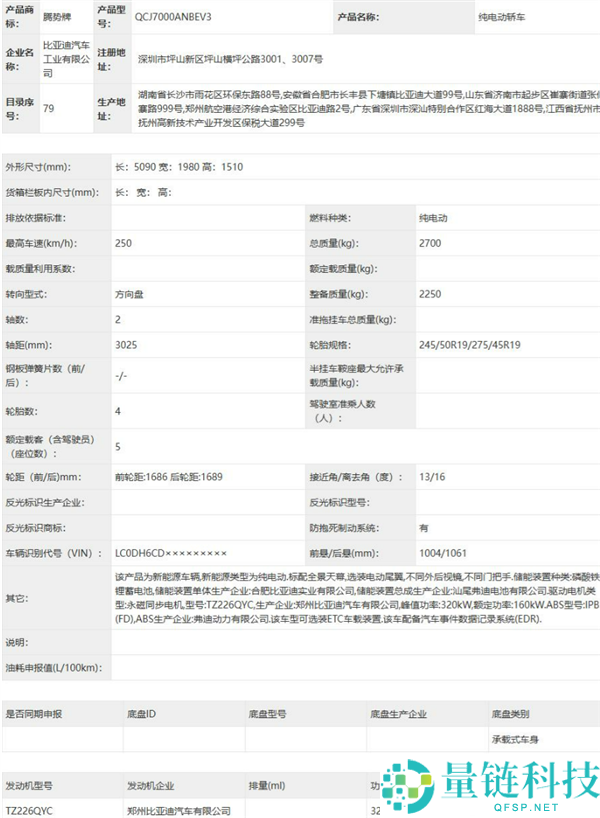
Task: Click the 前悬/后悬(mm) label
Action: click(x=344, y=553)
